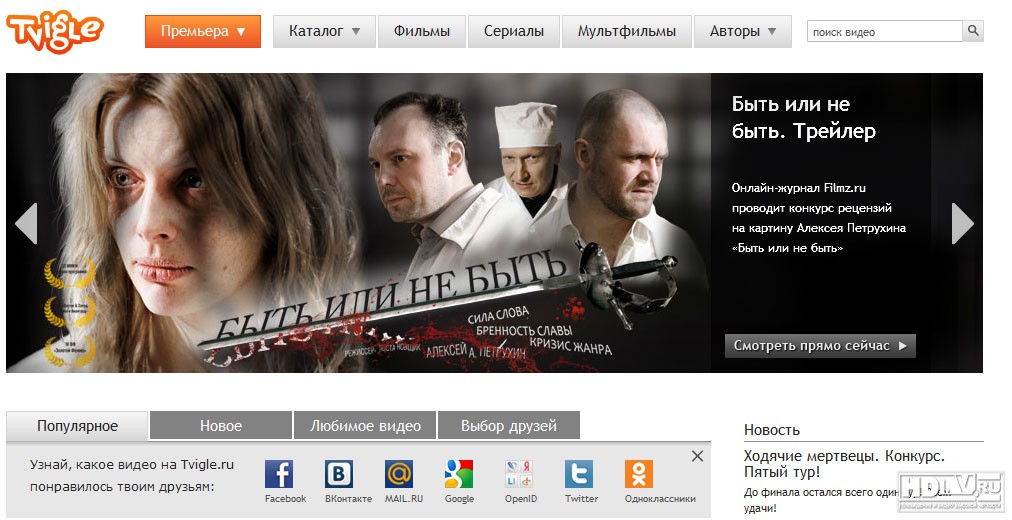The height and width of the screenshot is (520, 1012).
Task: Expand the Авторы dropdown
Action: (x=743, y=32)
